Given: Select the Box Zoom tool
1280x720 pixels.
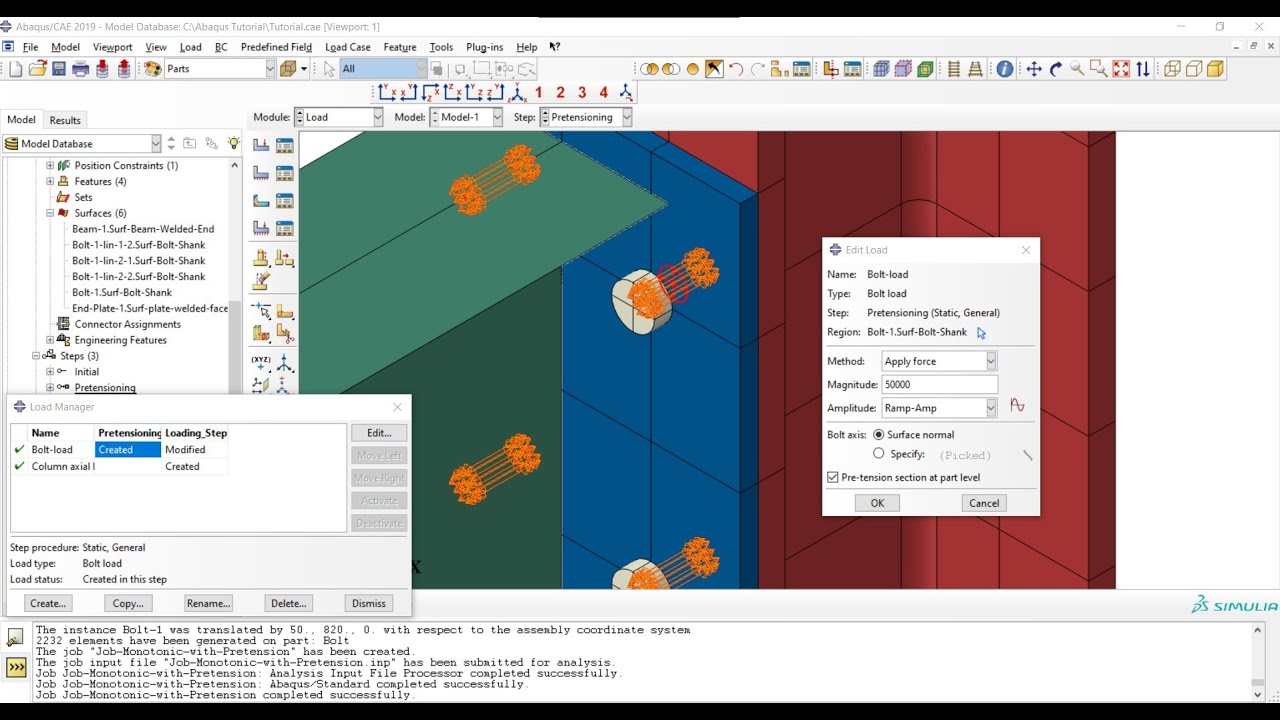Looking at the screenshot, I should 1099,69.
